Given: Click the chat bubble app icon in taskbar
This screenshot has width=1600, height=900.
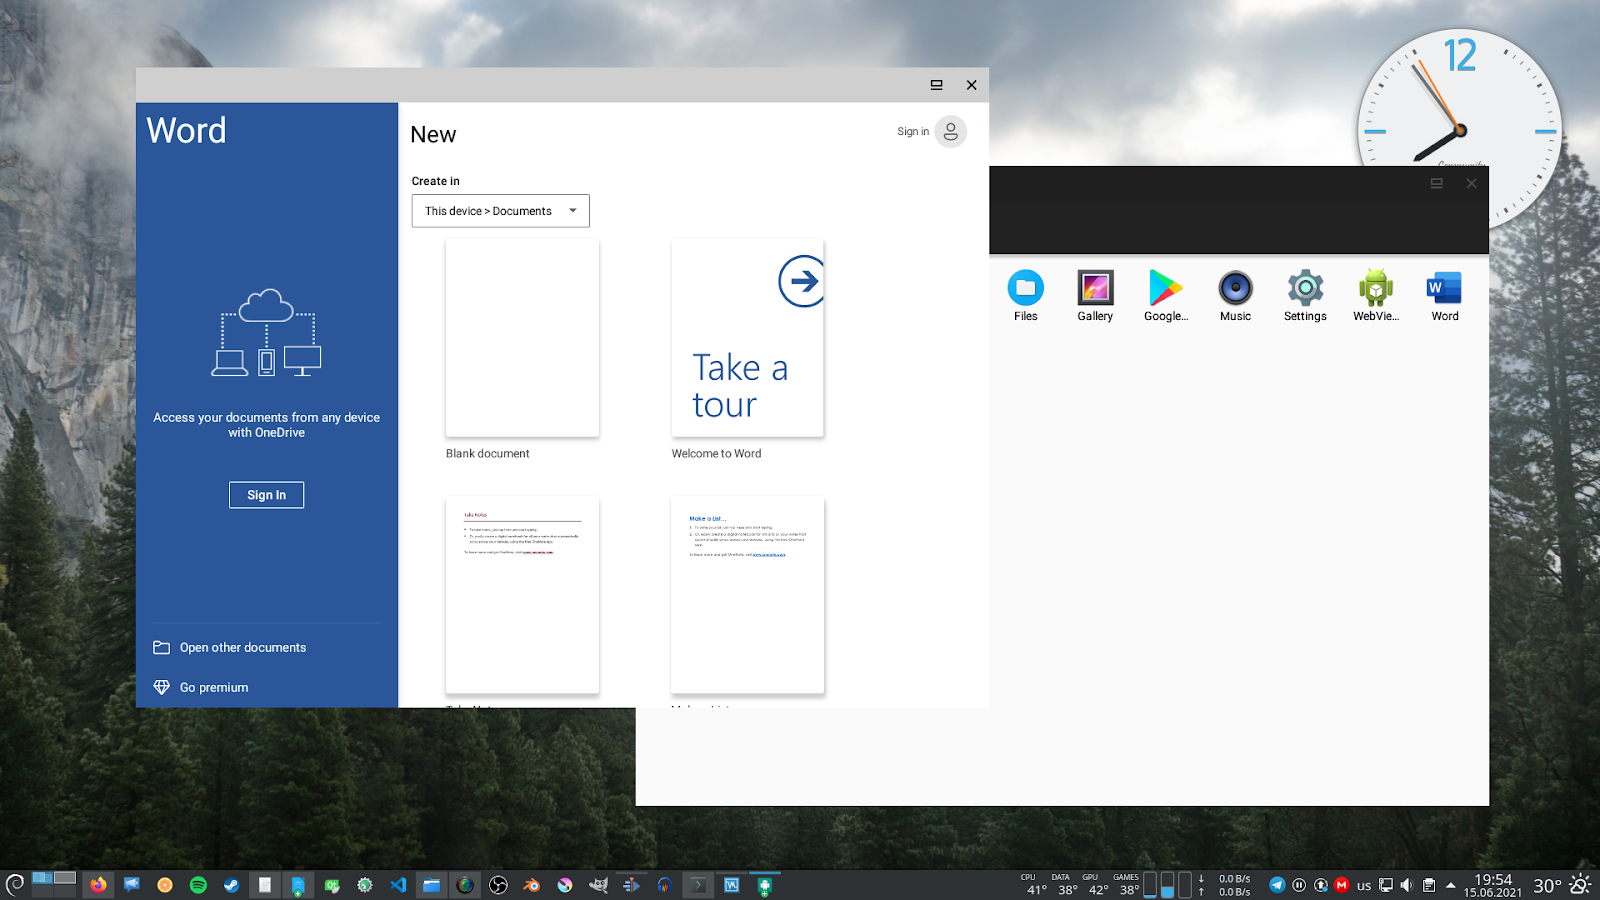Looking at the screenshot, I should pyautogui.click(x=131, y=885).
